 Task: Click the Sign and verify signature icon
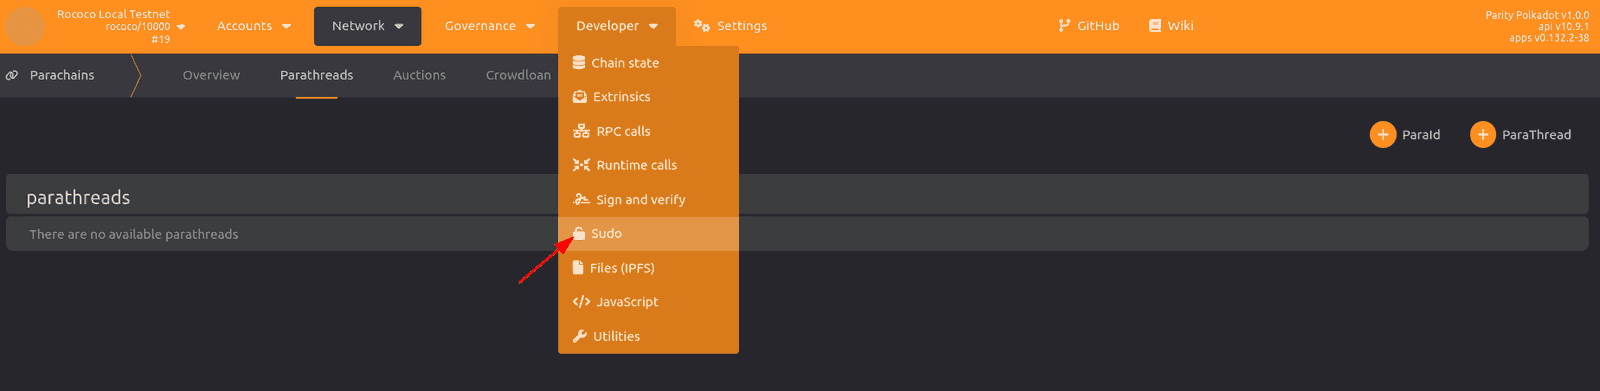pos(581,199)
